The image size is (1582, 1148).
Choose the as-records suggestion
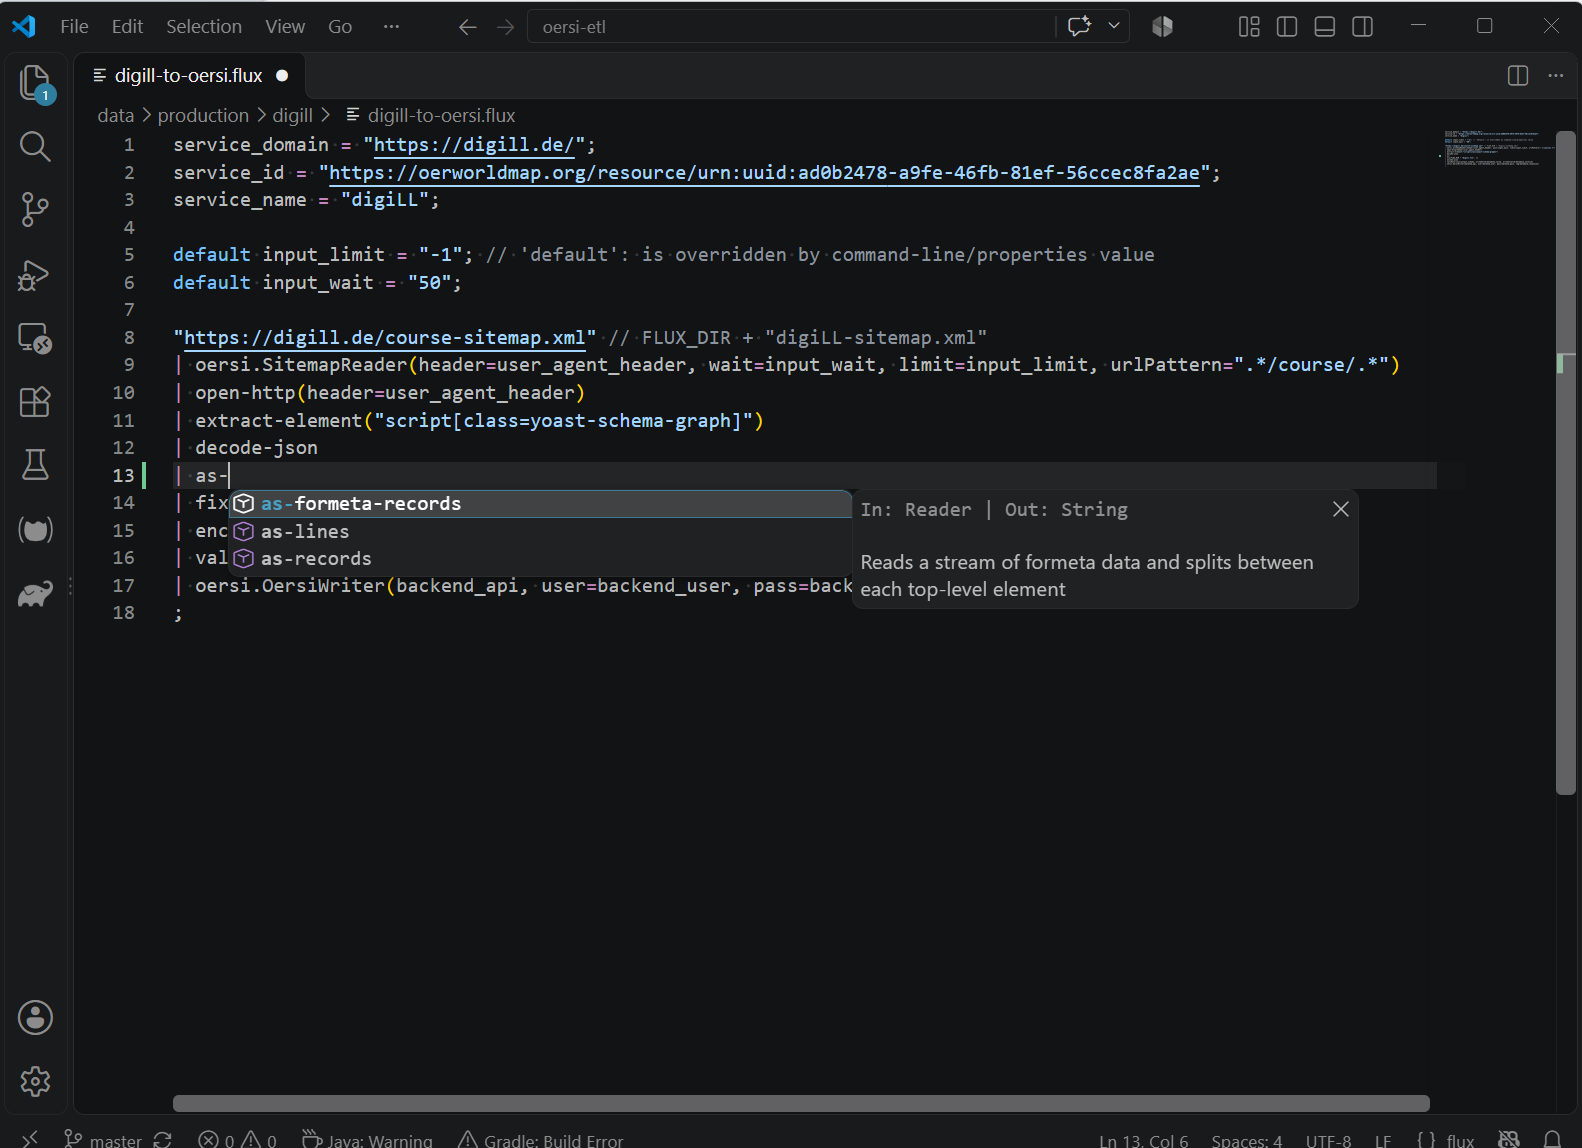(540, 559)
